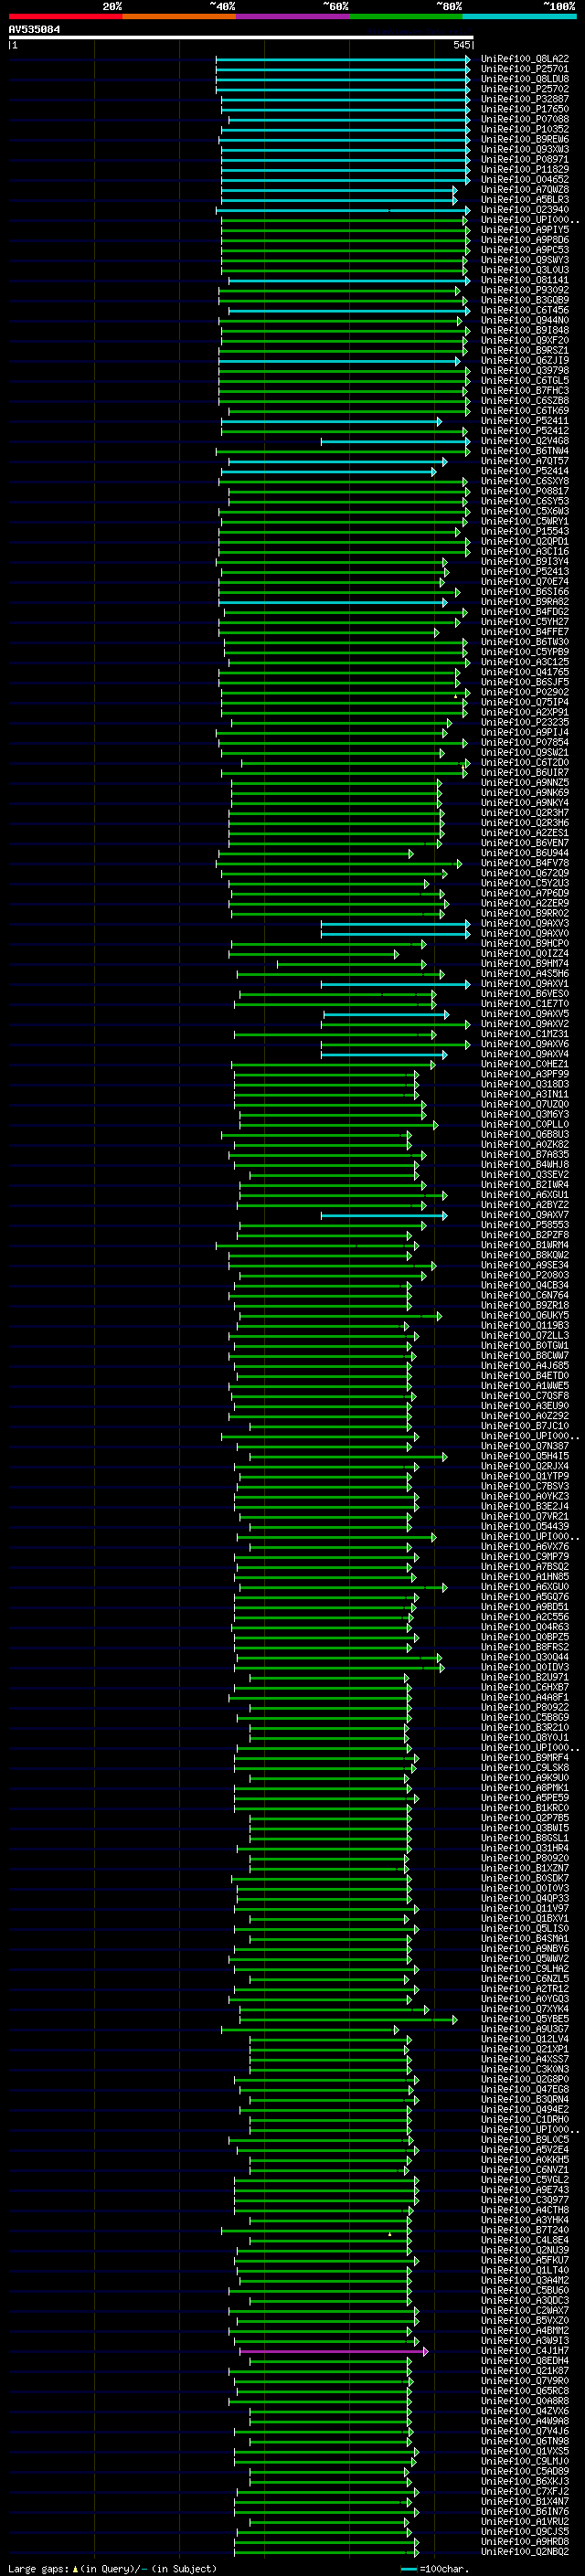
Task: Click the query end position 545
Action: click(461, 45)
